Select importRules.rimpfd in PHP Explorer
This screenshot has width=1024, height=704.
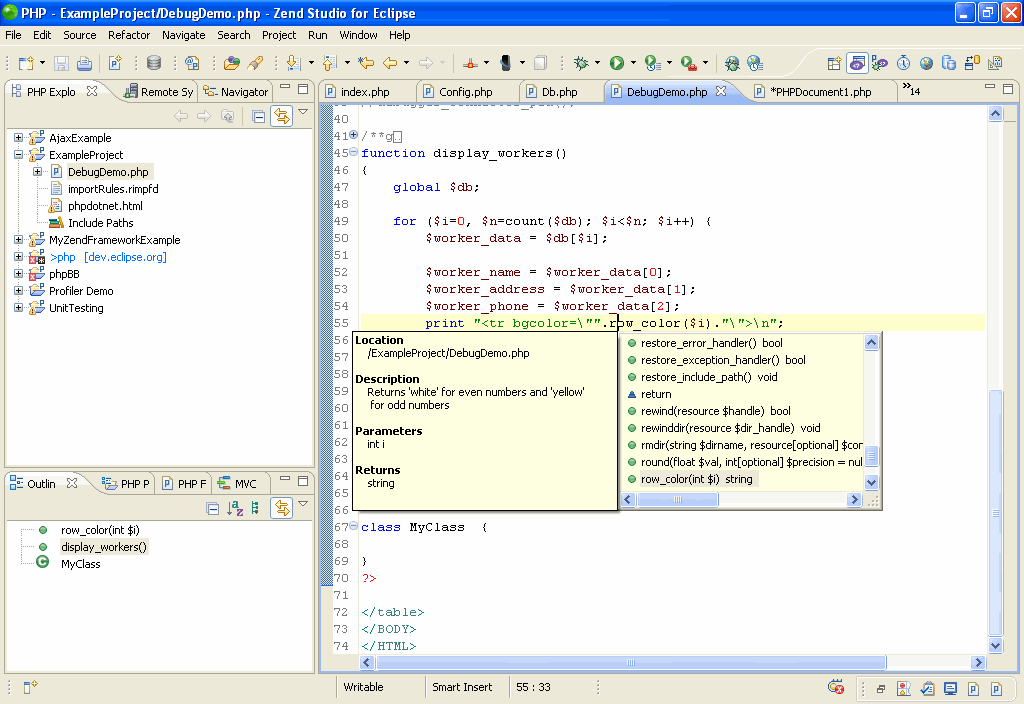tap(113, 189)
